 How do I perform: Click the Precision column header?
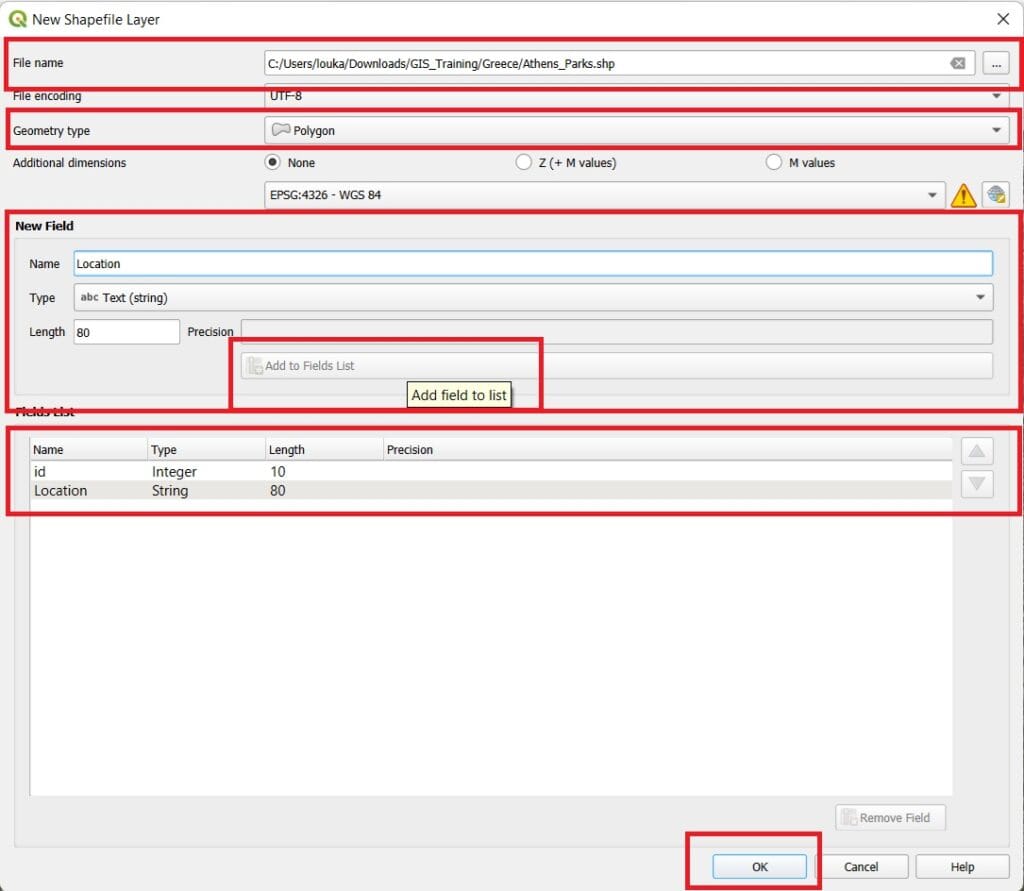coord(667,449)
